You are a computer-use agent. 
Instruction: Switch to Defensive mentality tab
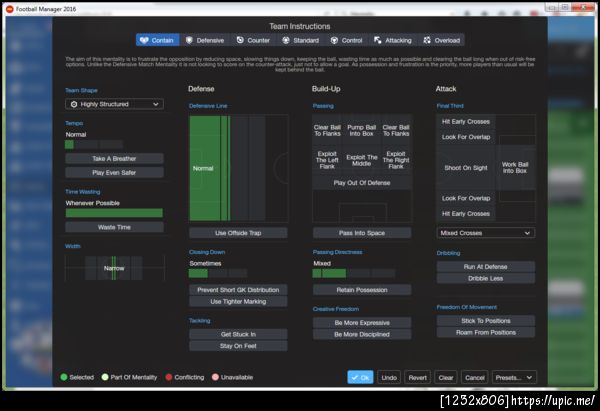pyautogui.click(x=205, y=40)
